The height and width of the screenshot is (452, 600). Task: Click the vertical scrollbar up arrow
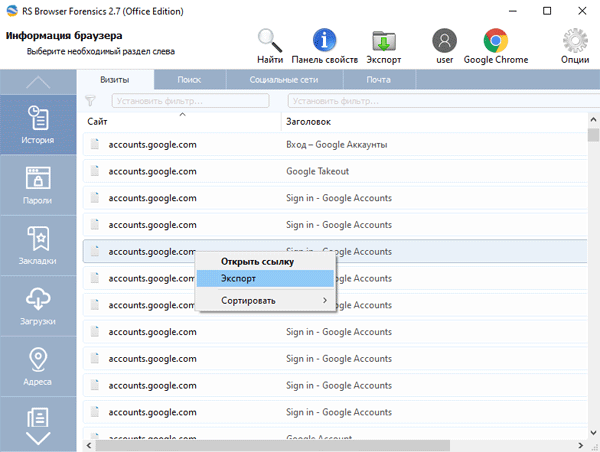pyautogui.click(x=593, y=120)
